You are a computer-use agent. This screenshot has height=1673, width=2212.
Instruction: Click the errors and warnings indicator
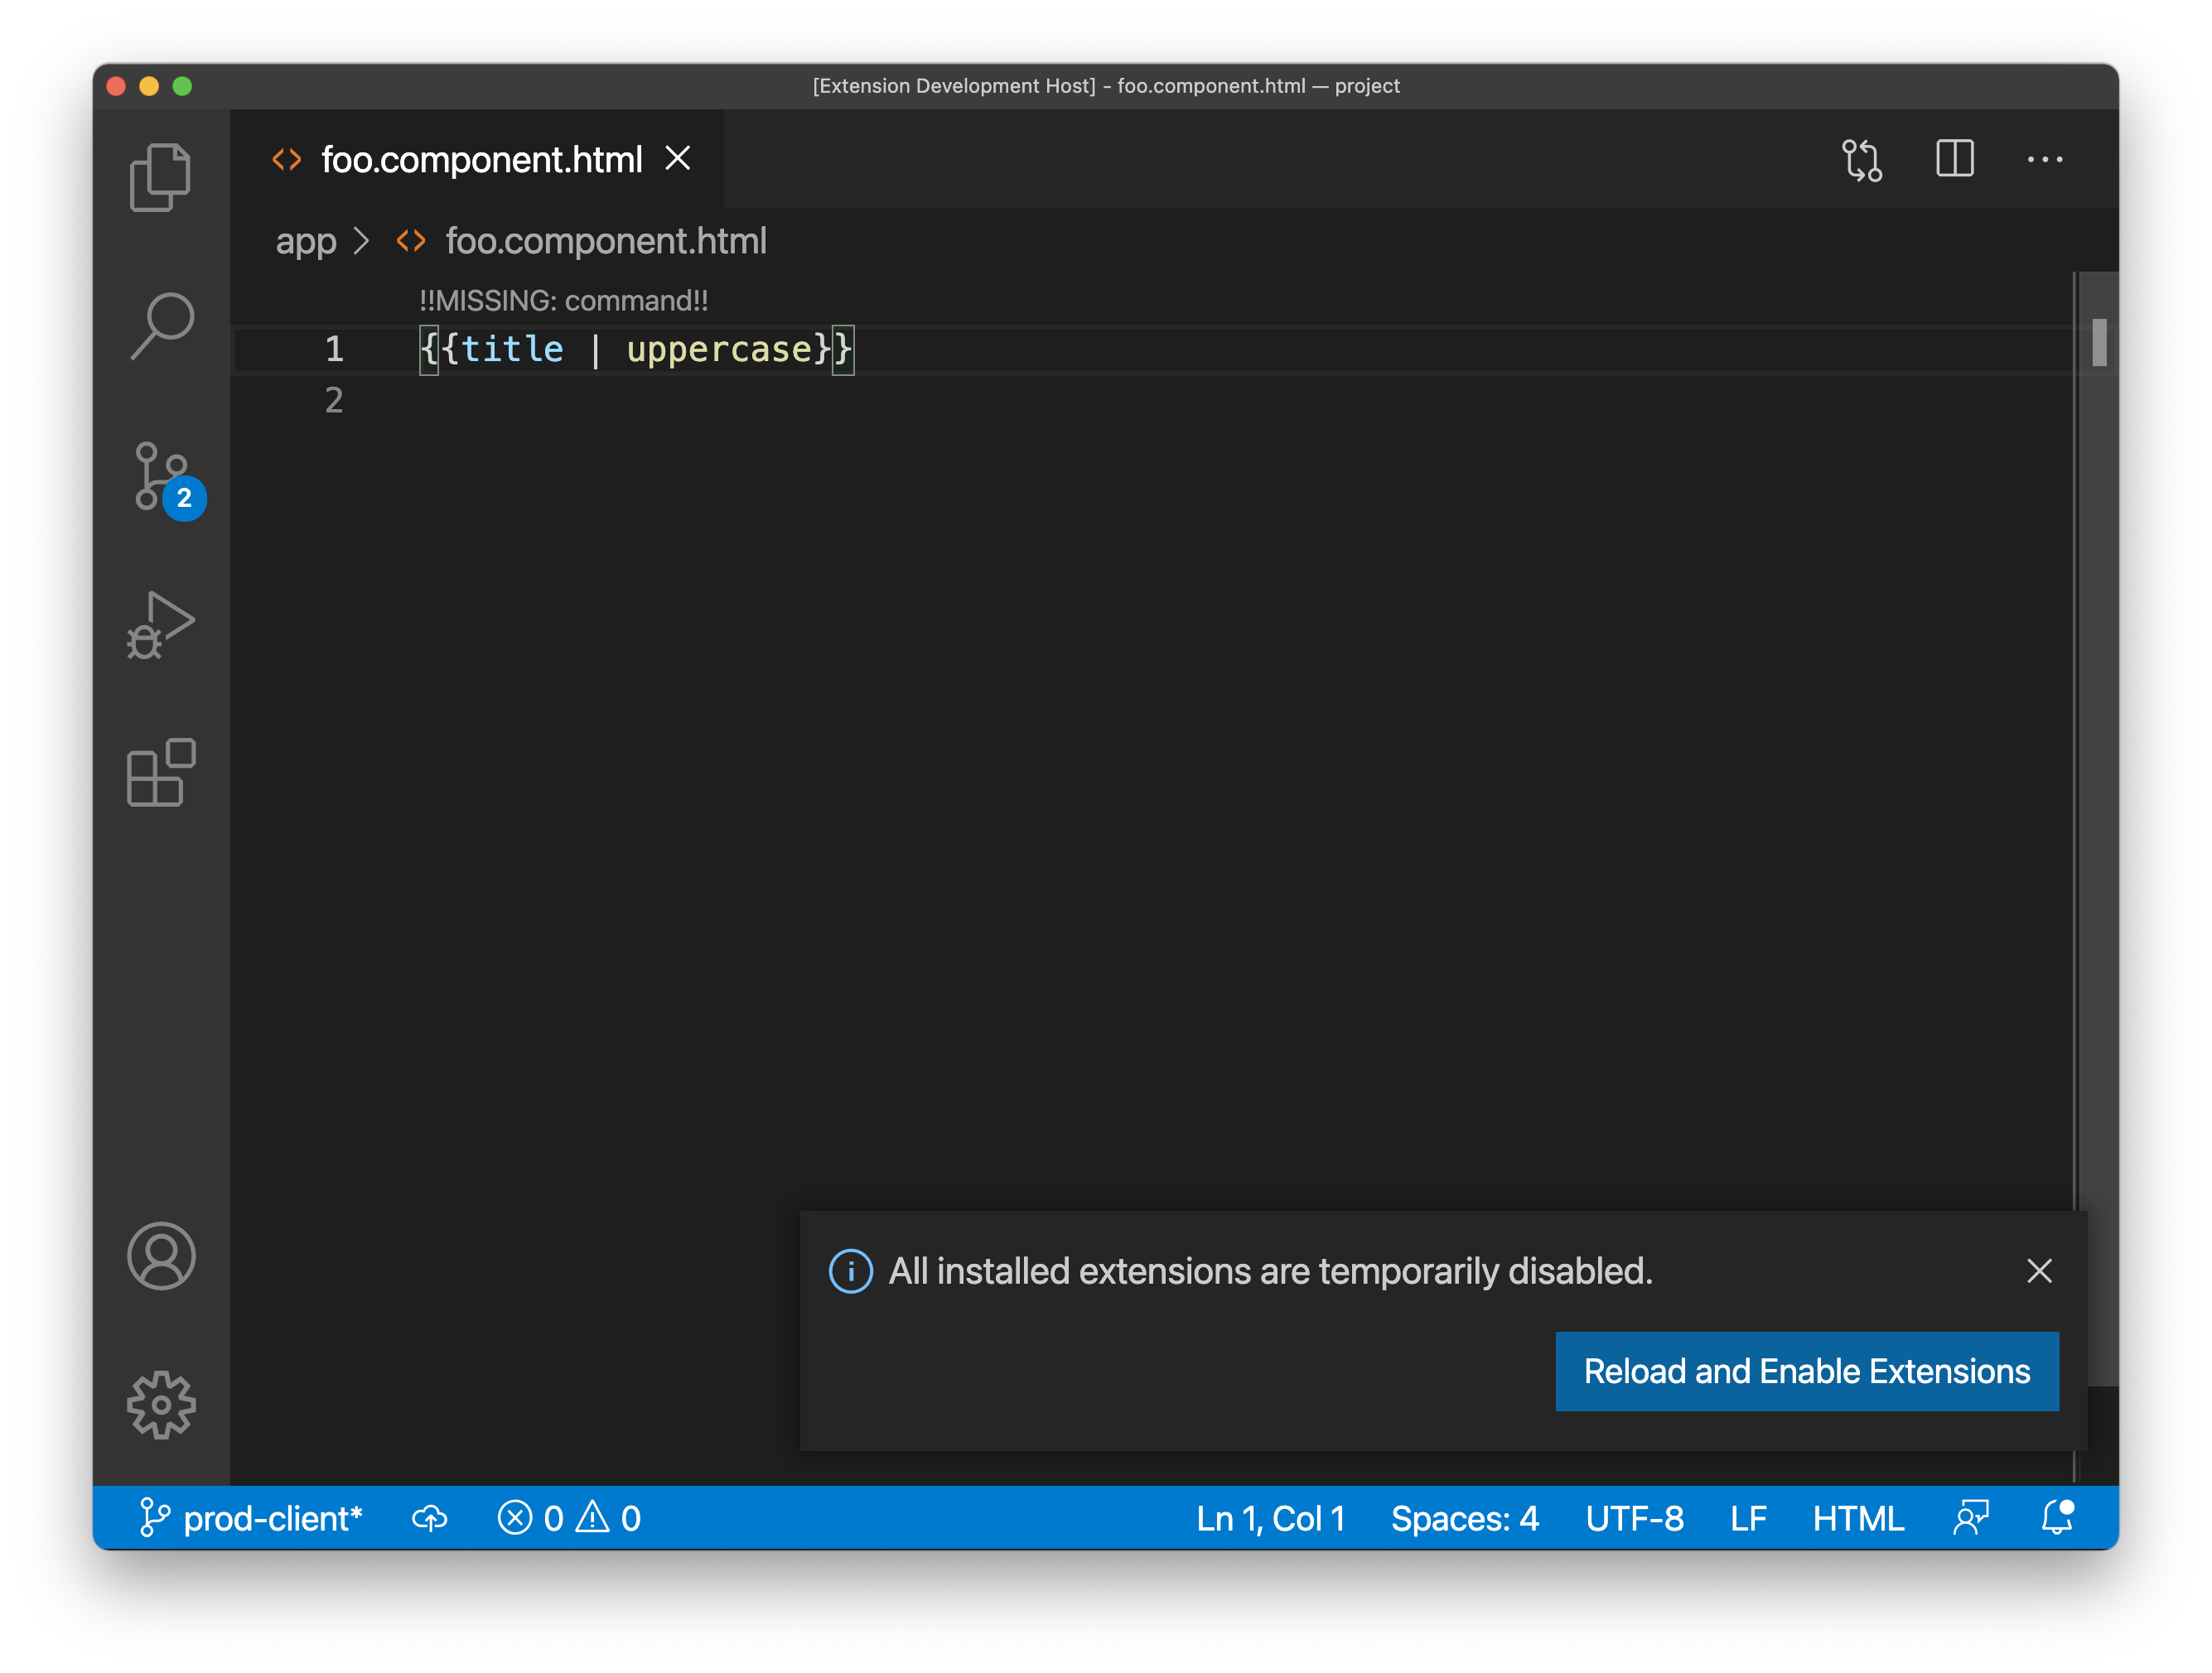[x=568, y=1518]
